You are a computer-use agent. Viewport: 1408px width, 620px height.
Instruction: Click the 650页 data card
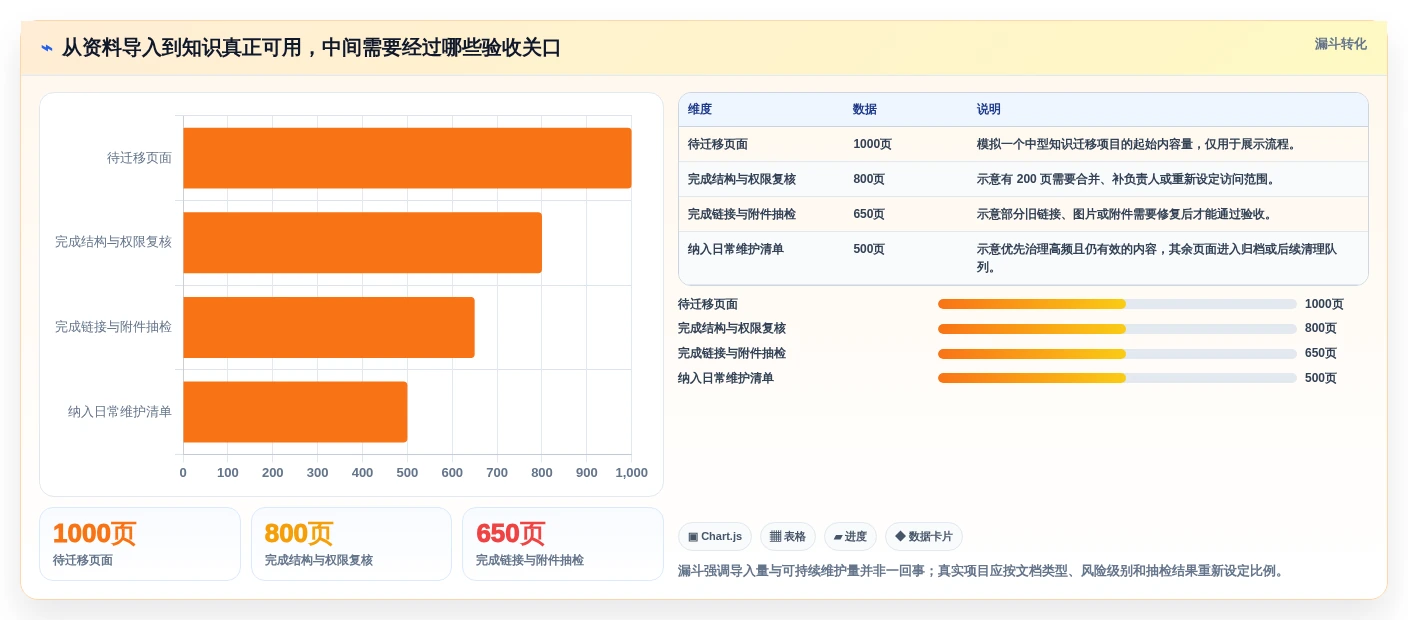(x=563, y=544)
